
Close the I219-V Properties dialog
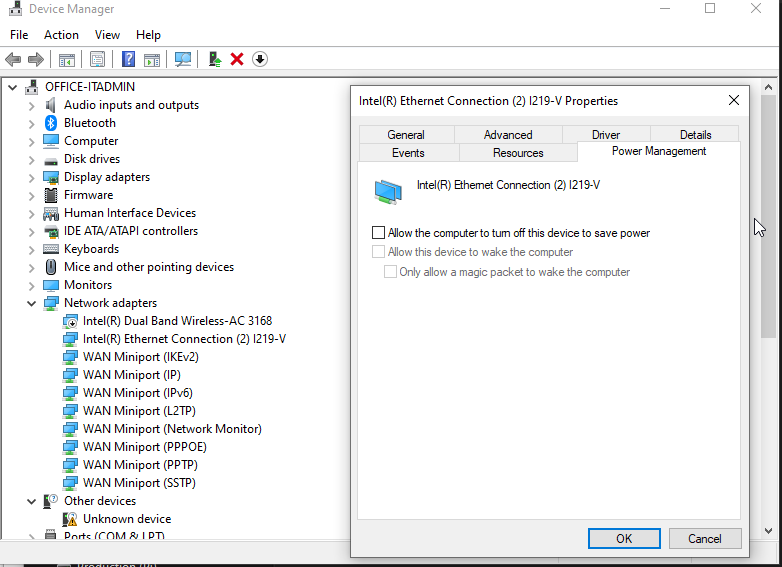(x=734, y=100)
